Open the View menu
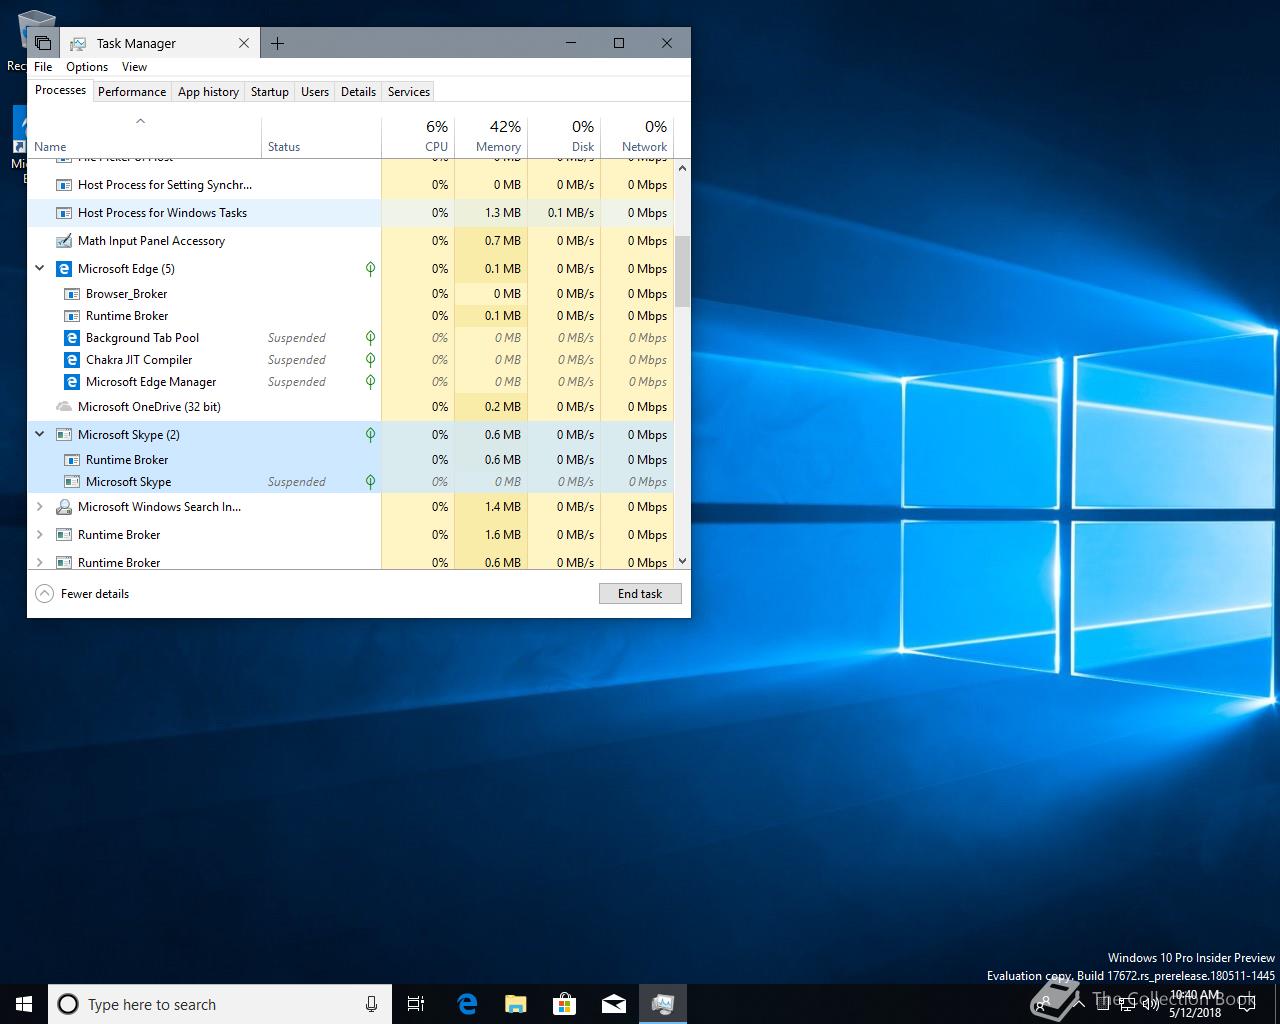This screenshot has width=1280, height=1024. (134, 67)
